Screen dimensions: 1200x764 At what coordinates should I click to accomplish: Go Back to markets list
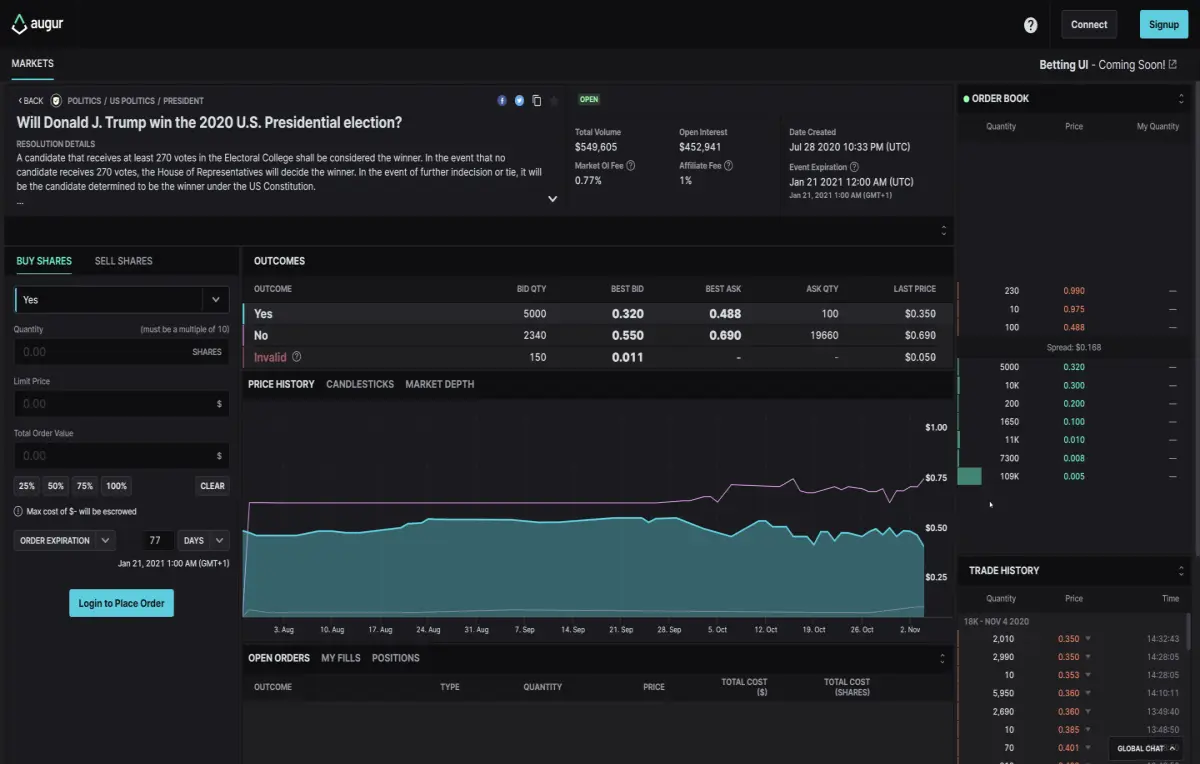[x=31, y=101]
